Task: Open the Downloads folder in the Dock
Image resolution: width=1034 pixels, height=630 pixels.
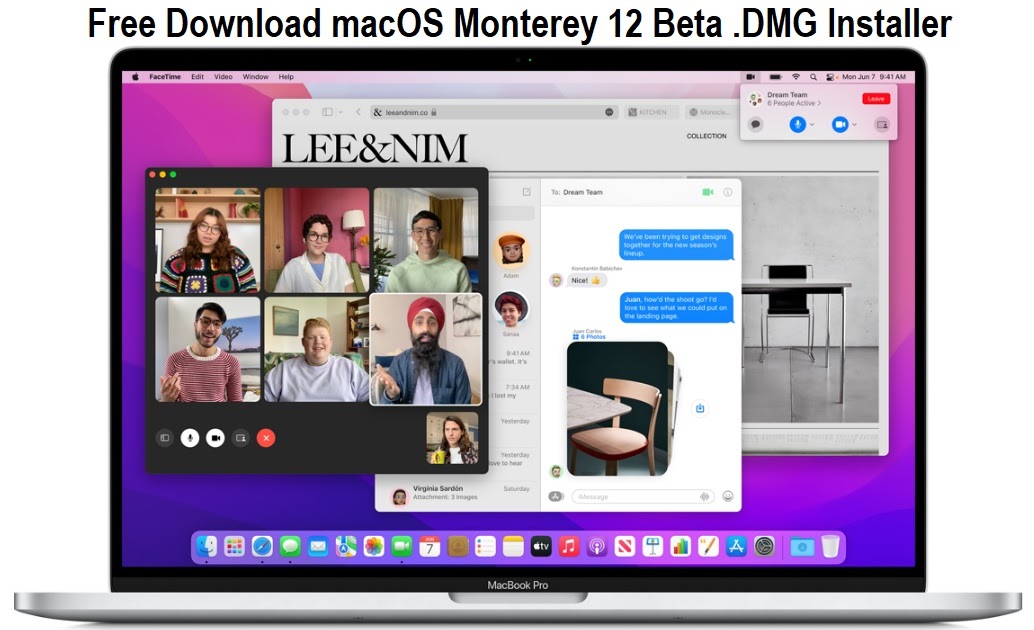Action: point(802,547)
